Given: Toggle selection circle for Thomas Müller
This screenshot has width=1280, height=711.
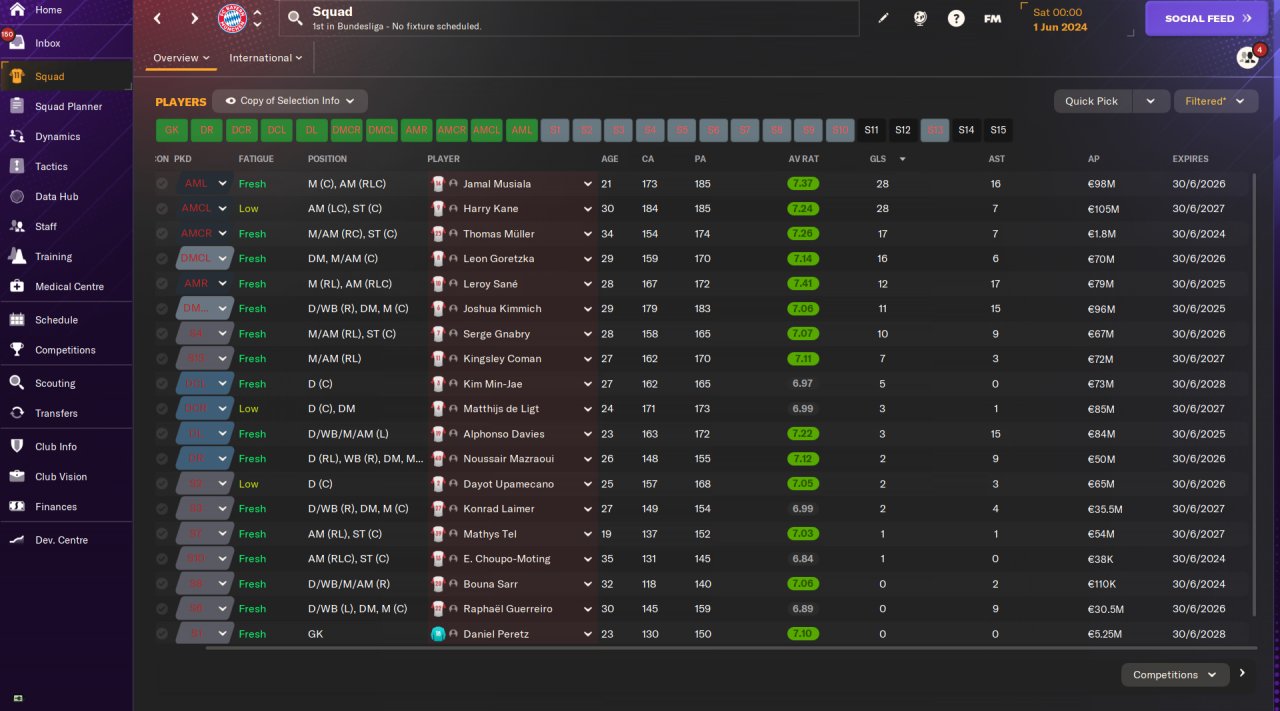Looking at the screenshot, I should click(162, 234).
